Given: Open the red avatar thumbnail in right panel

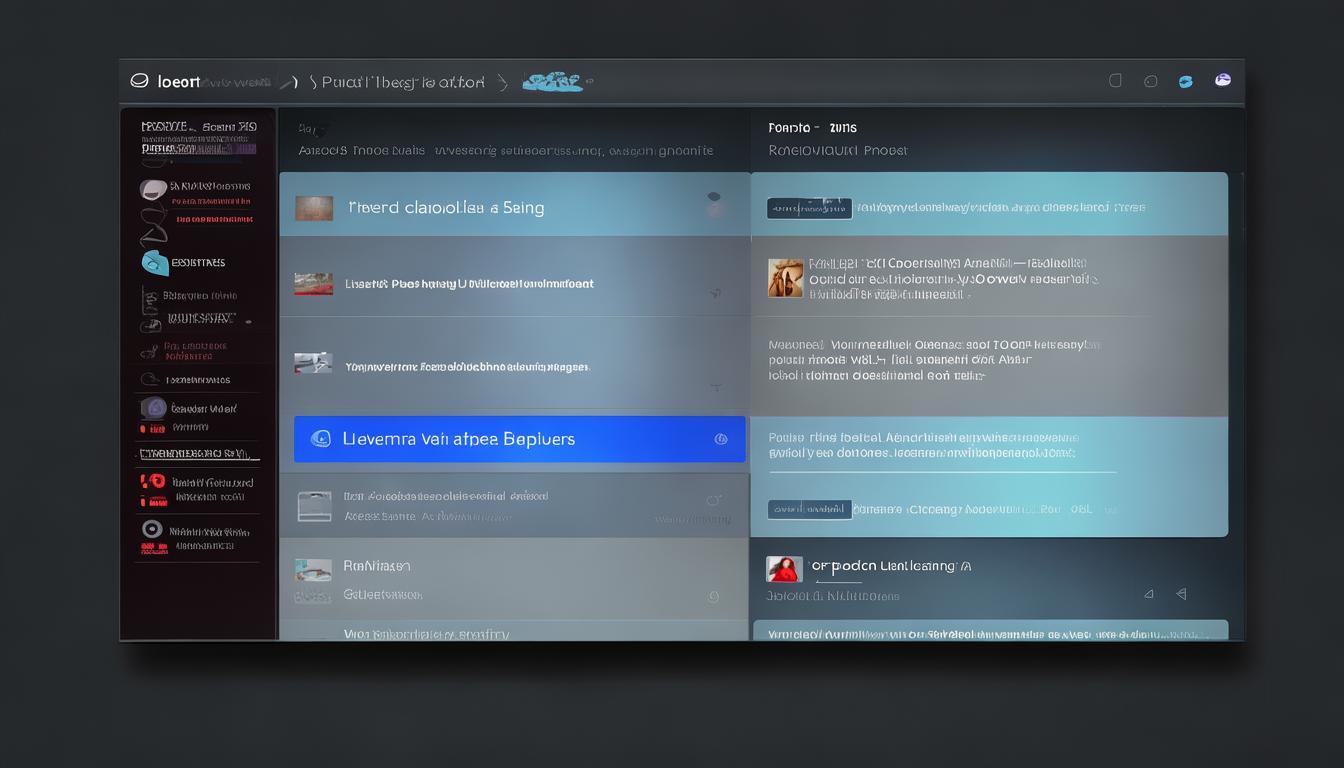Looking at the screenshot, I should 784,569.
